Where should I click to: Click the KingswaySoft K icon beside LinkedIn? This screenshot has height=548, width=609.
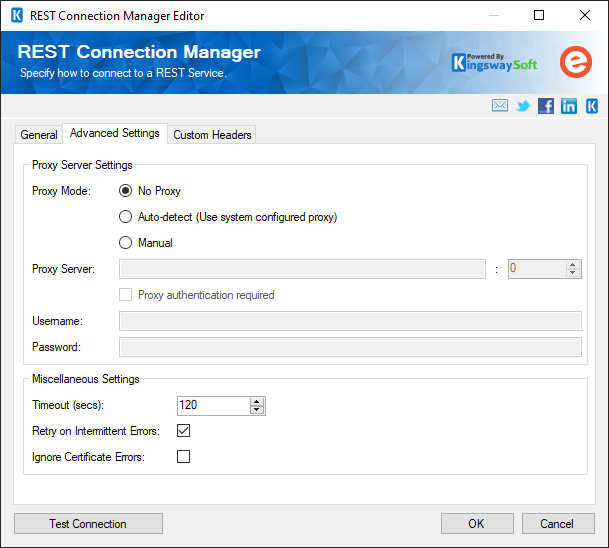click(x=592, y=106)
